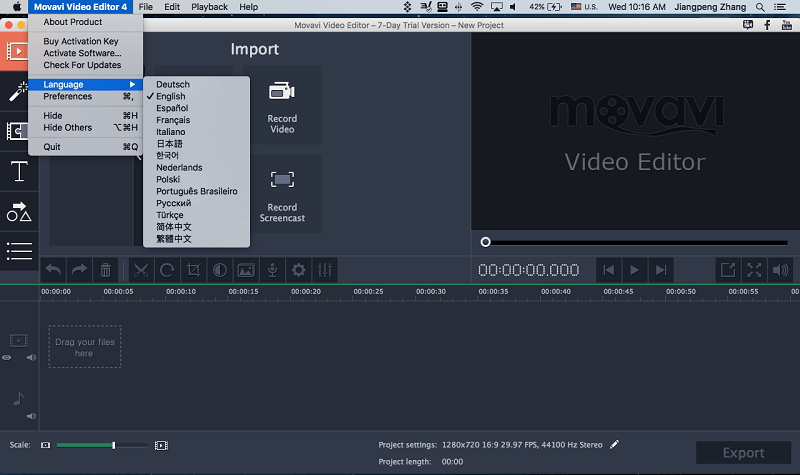
Task: Open the File menu
Action: click(x=145, y=7)
